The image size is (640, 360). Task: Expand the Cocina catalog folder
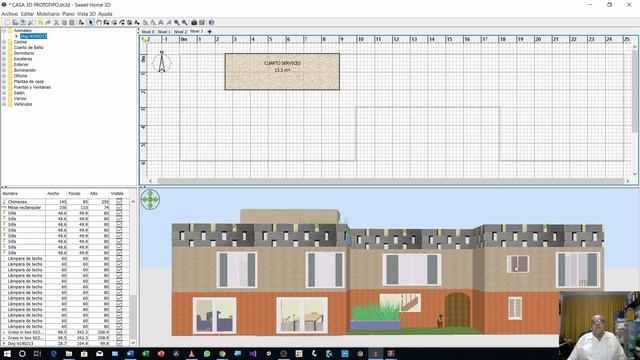(x=4, y=42)
